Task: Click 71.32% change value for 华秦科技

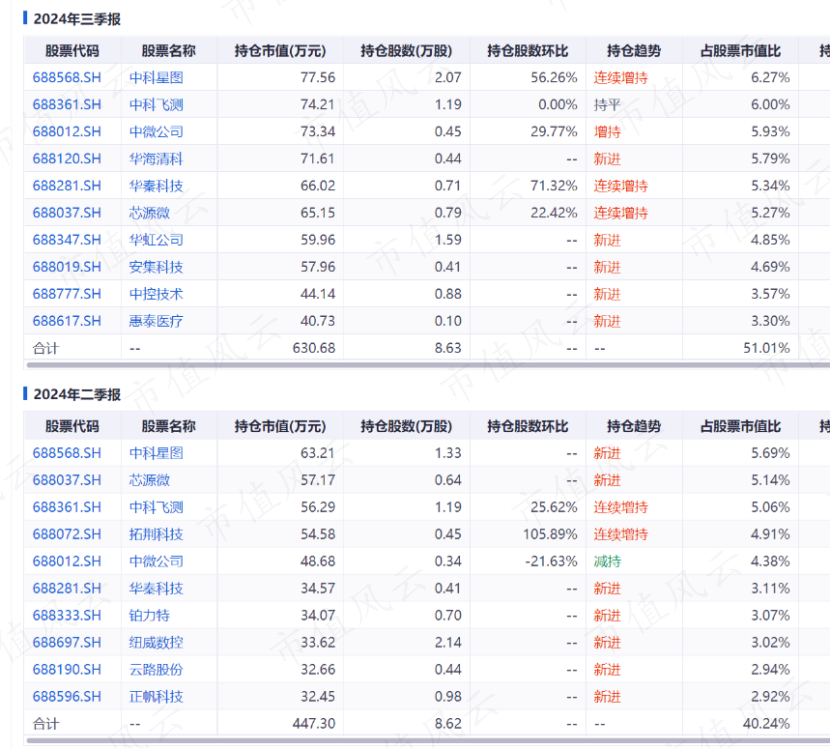Action: point(554,186)
